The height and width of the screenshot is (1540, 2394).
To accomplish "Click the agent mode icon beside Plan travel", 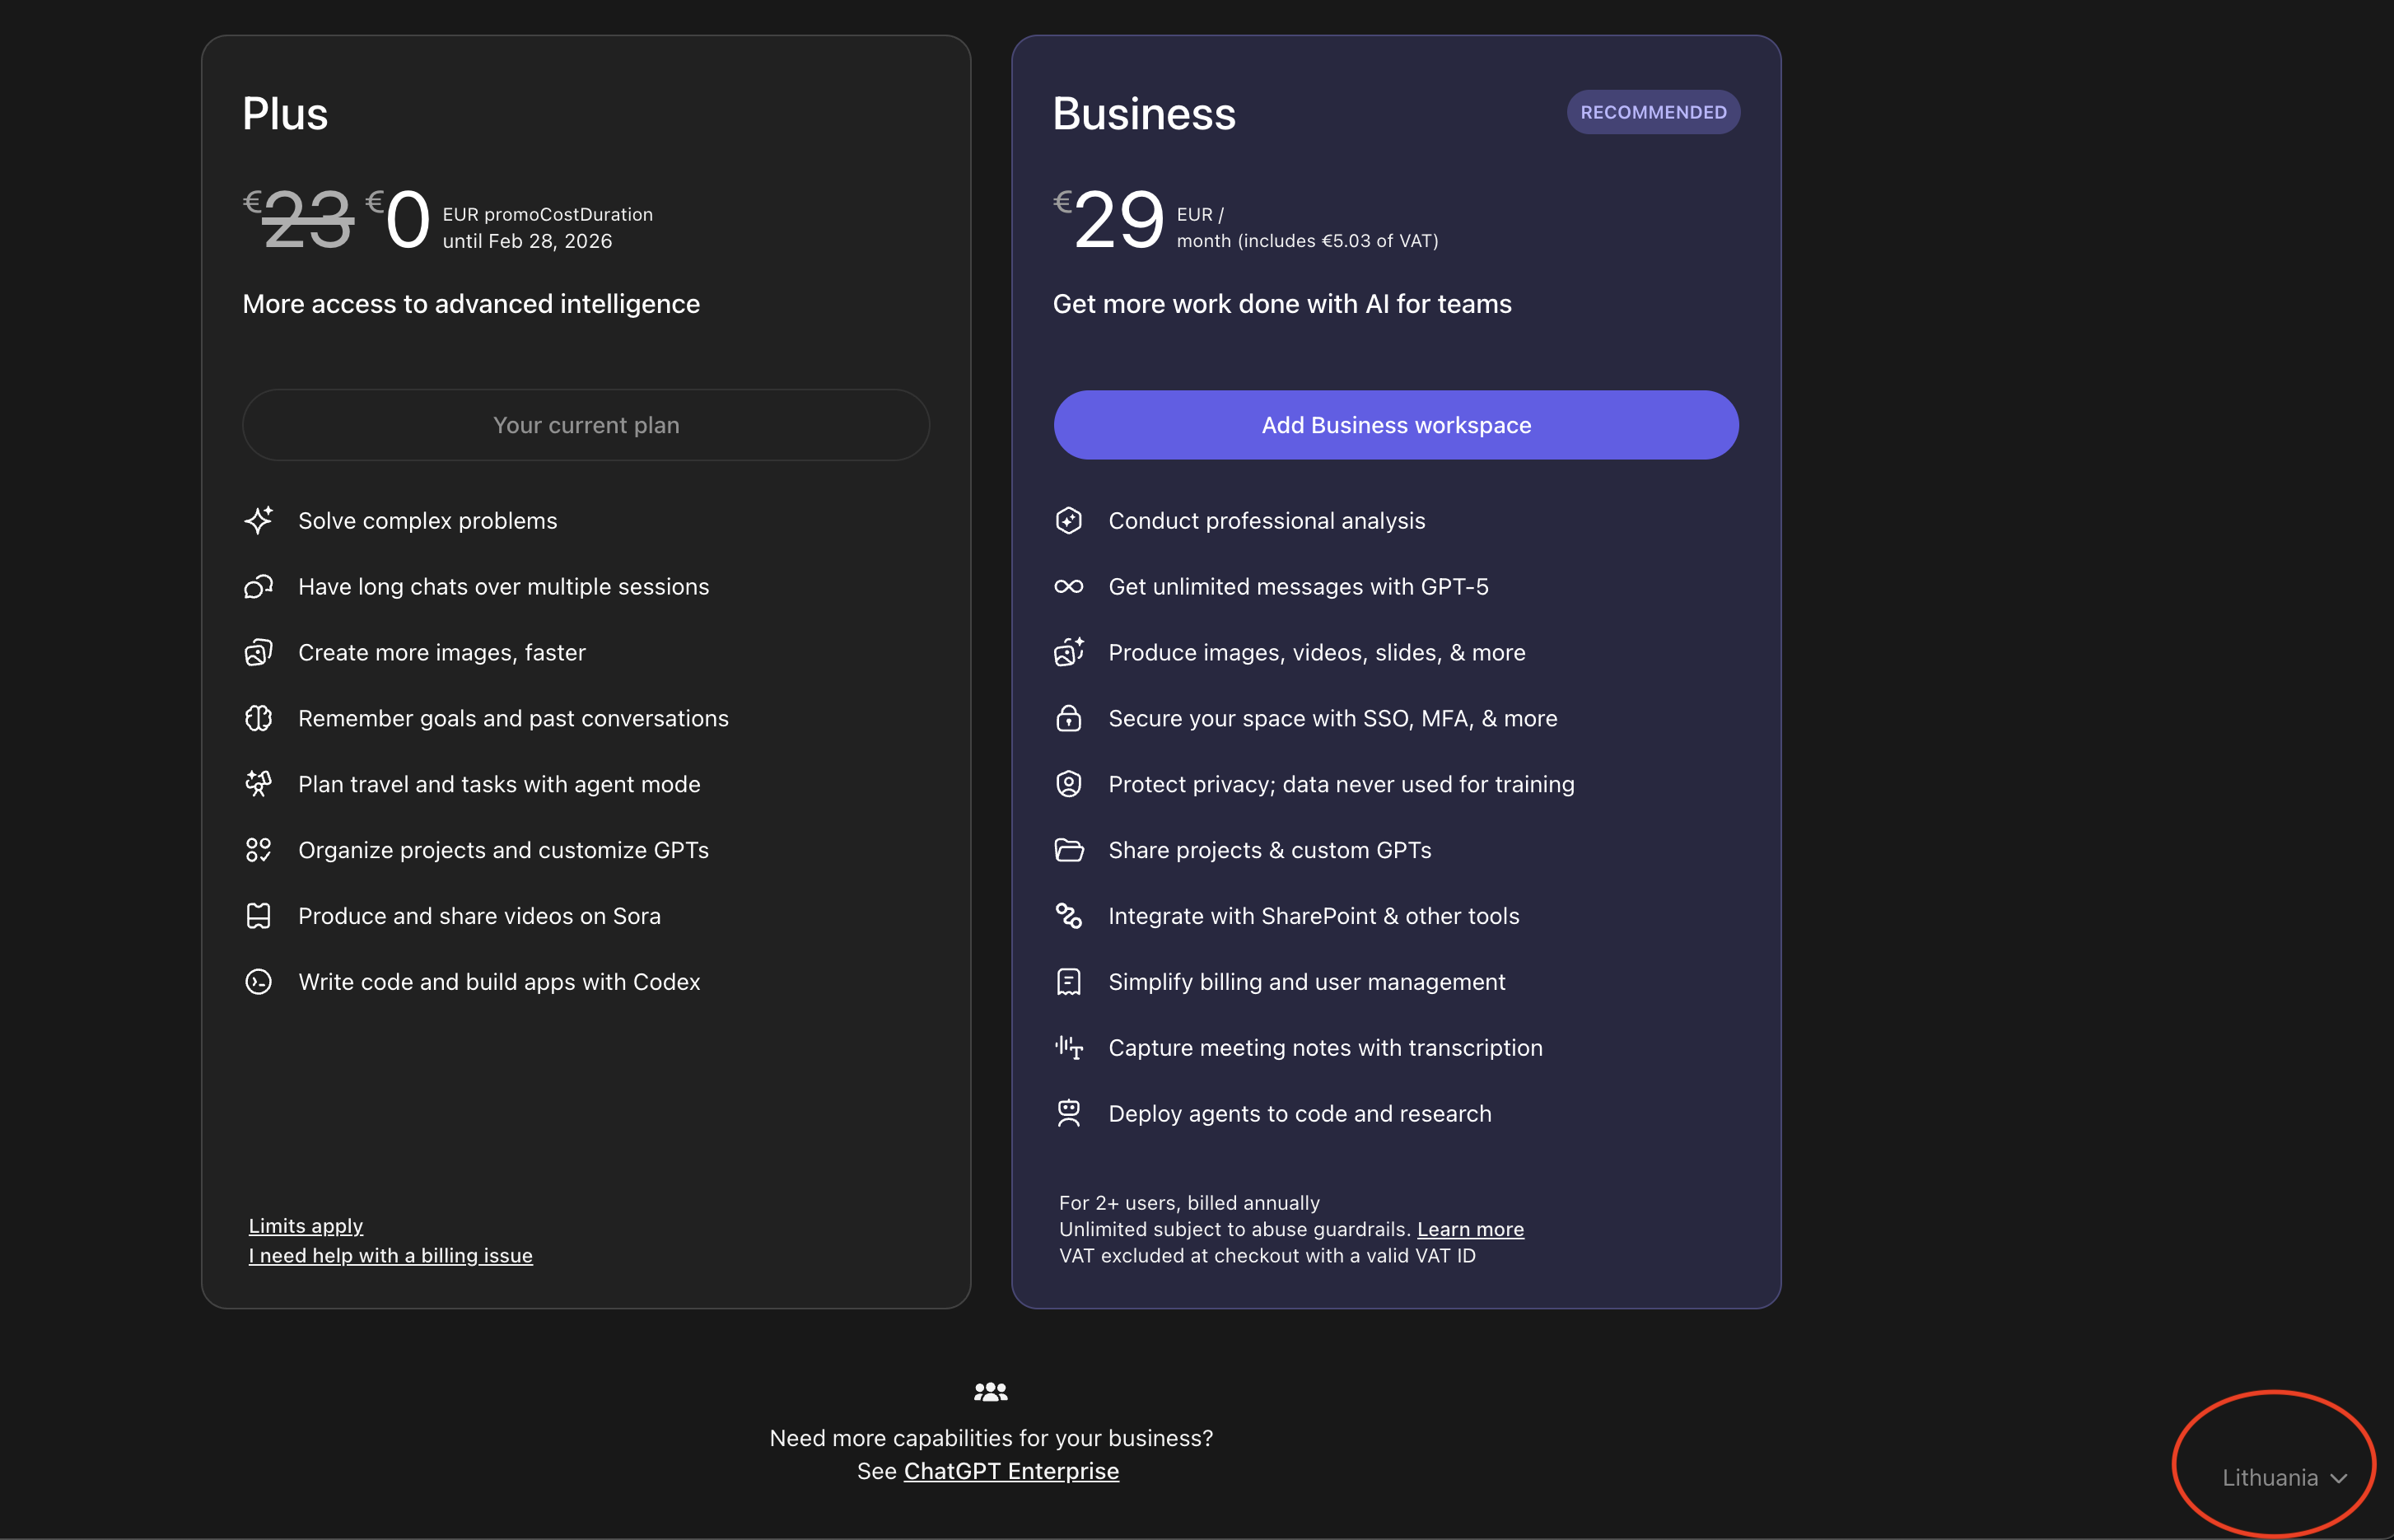I will [259, 783].
